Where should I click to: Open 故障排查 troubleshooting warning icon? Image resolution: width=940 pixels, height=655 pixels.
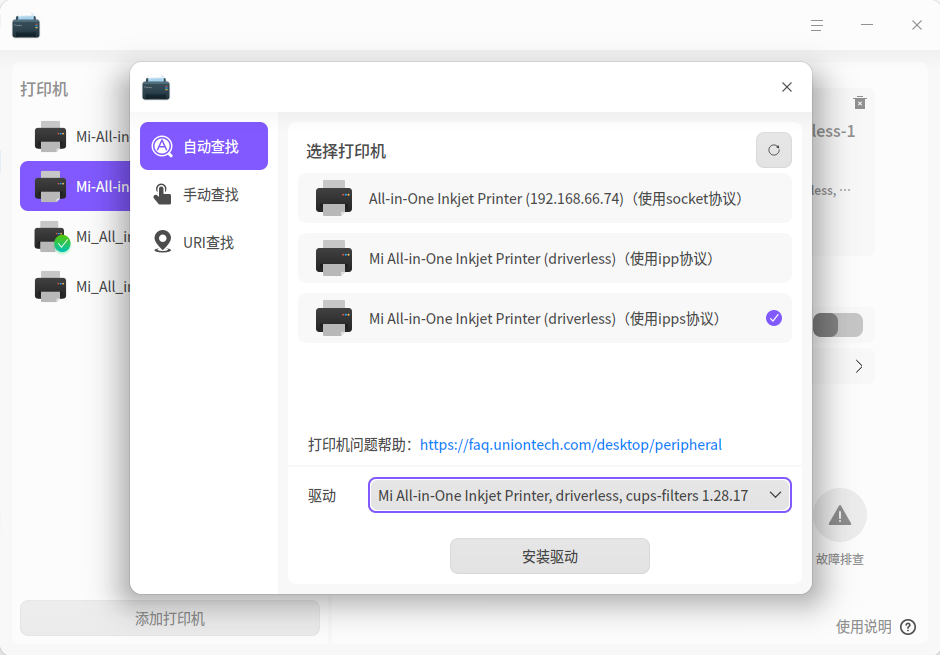tap(839, 515)
